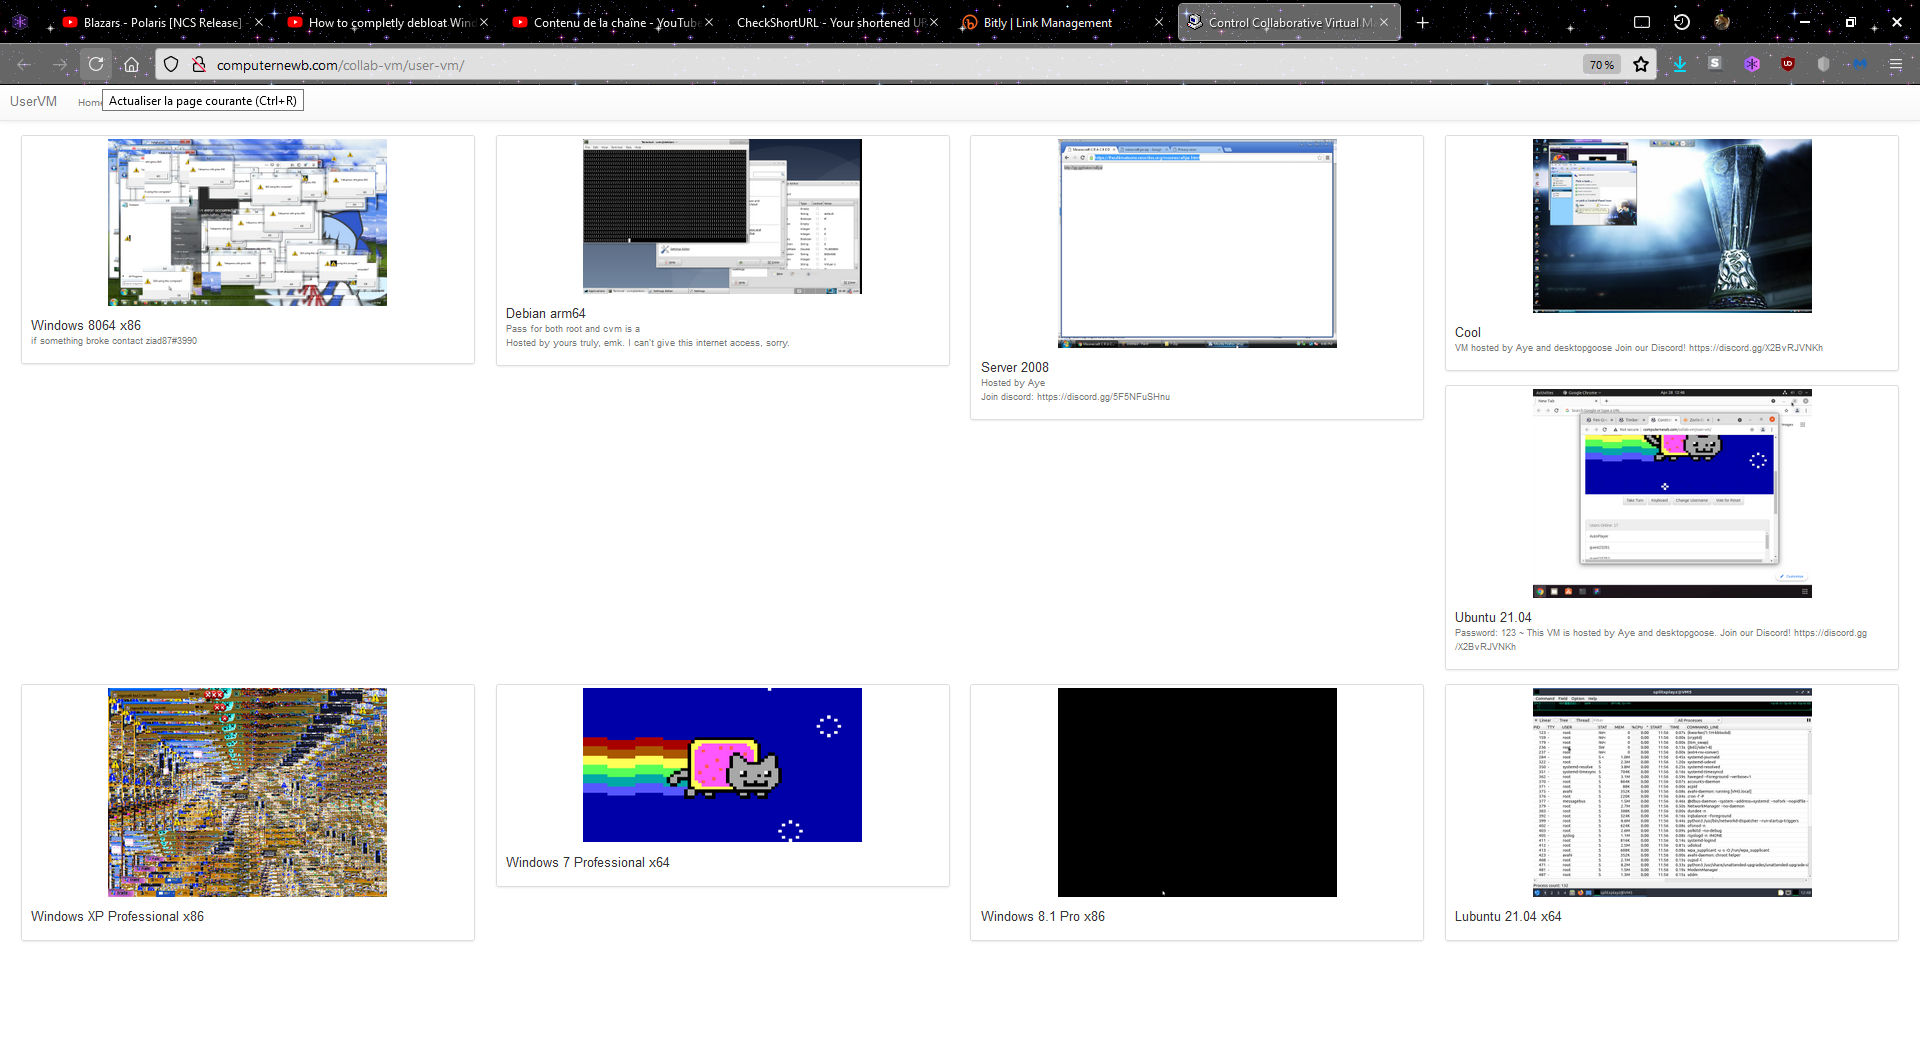The image size is (1920, 1040).
Task: Open the Lubuntu 21.04 x64 VM
Action: pos(1671,792)
